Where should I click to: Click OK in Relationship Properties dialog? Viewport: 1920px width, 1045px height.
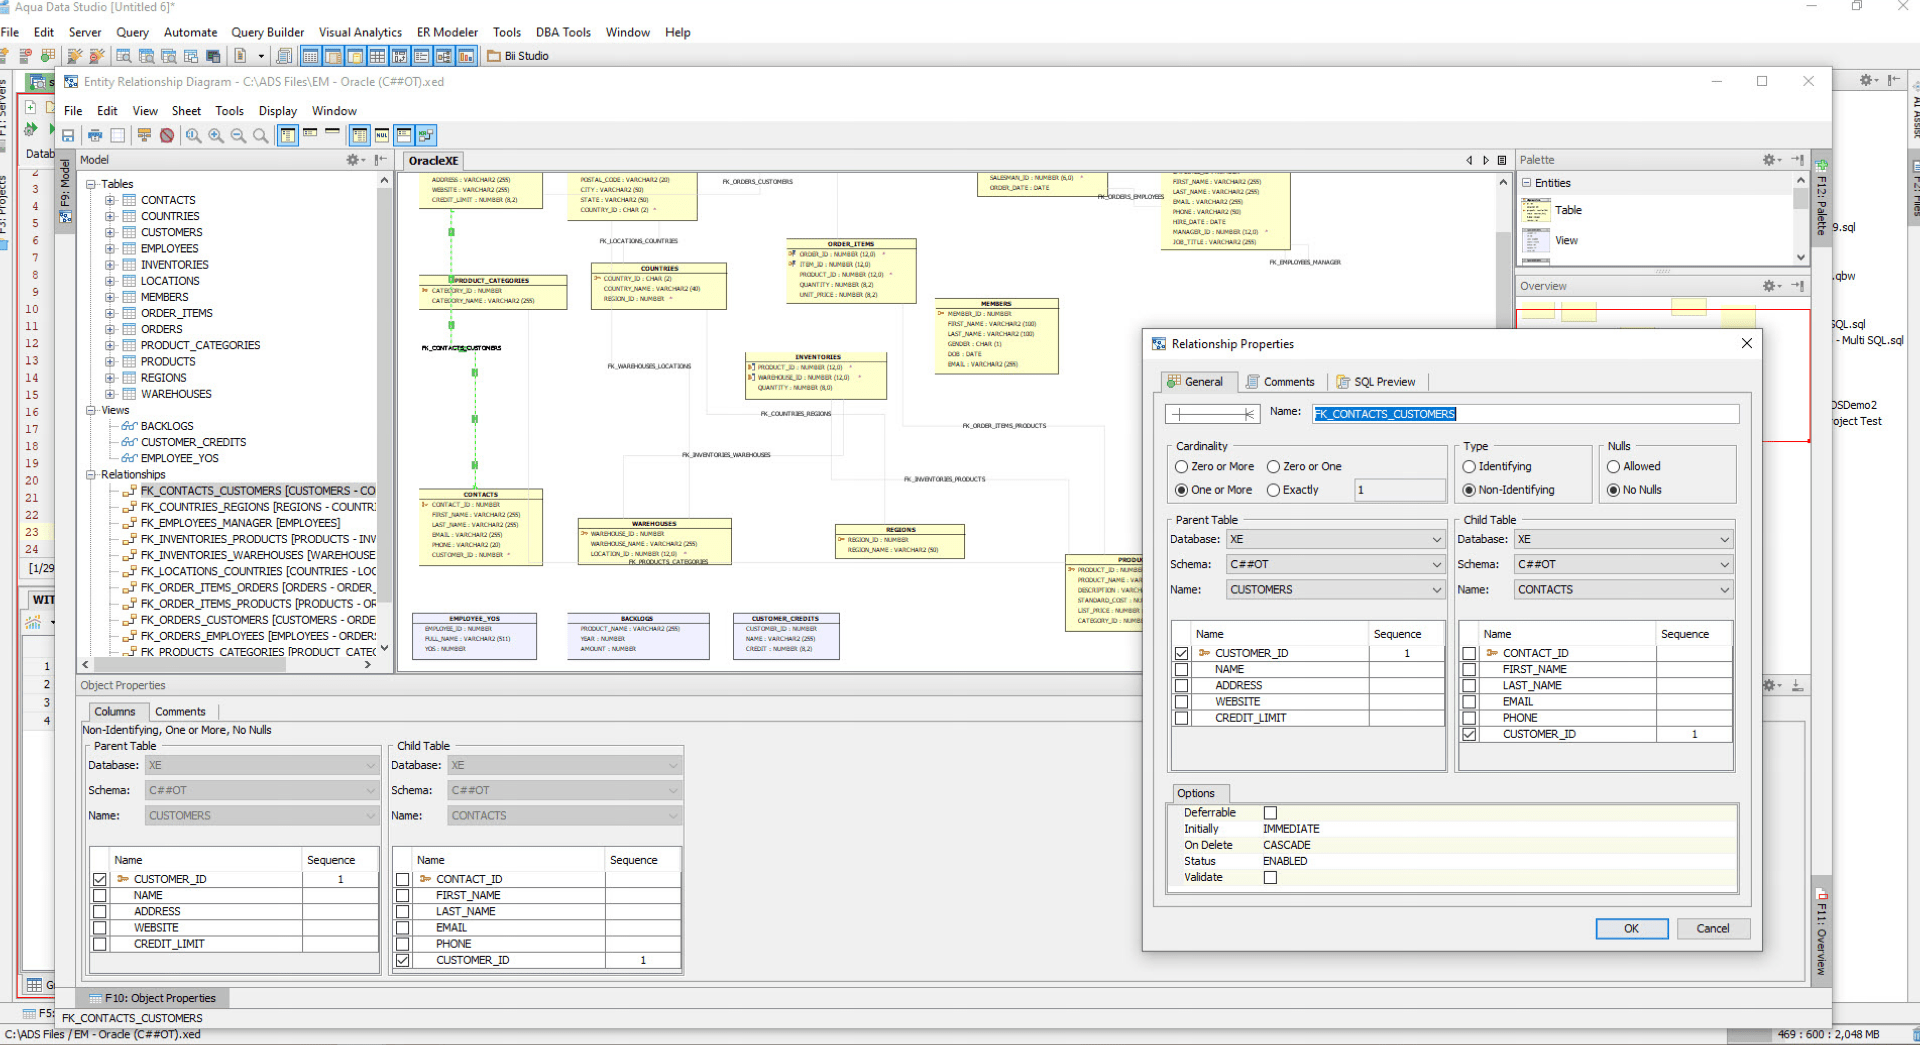(1631, 929)
